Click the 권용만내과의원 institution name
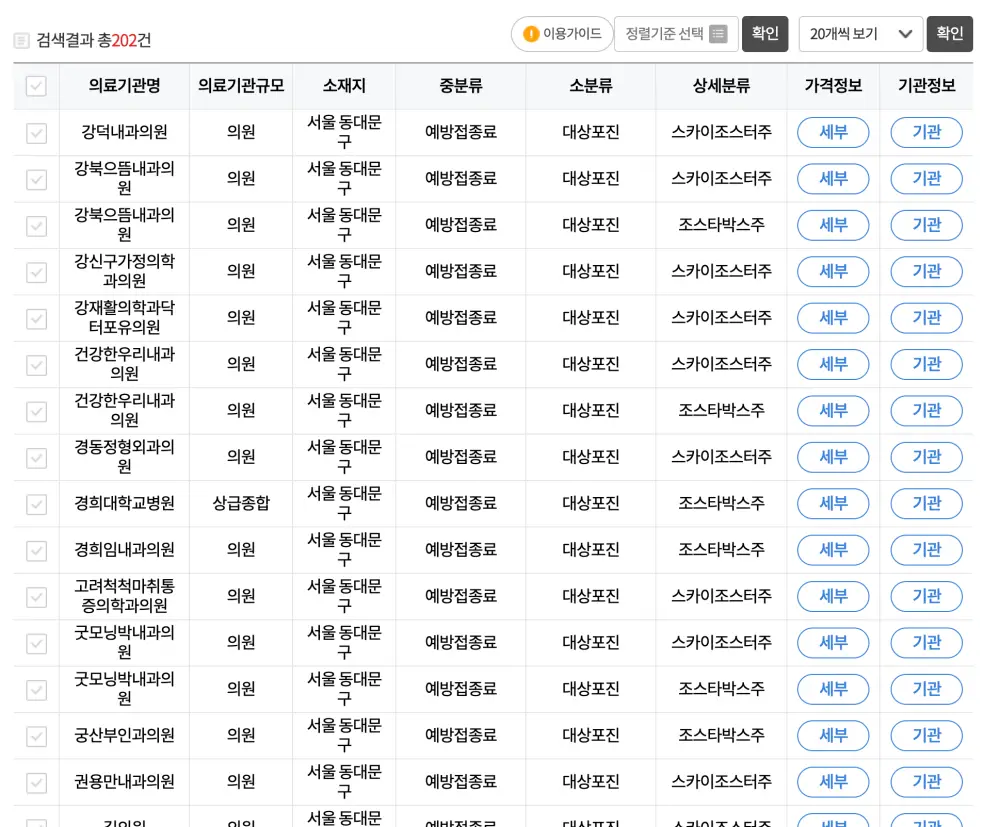Screen dimensions: 1000x827 click(124, 782)
